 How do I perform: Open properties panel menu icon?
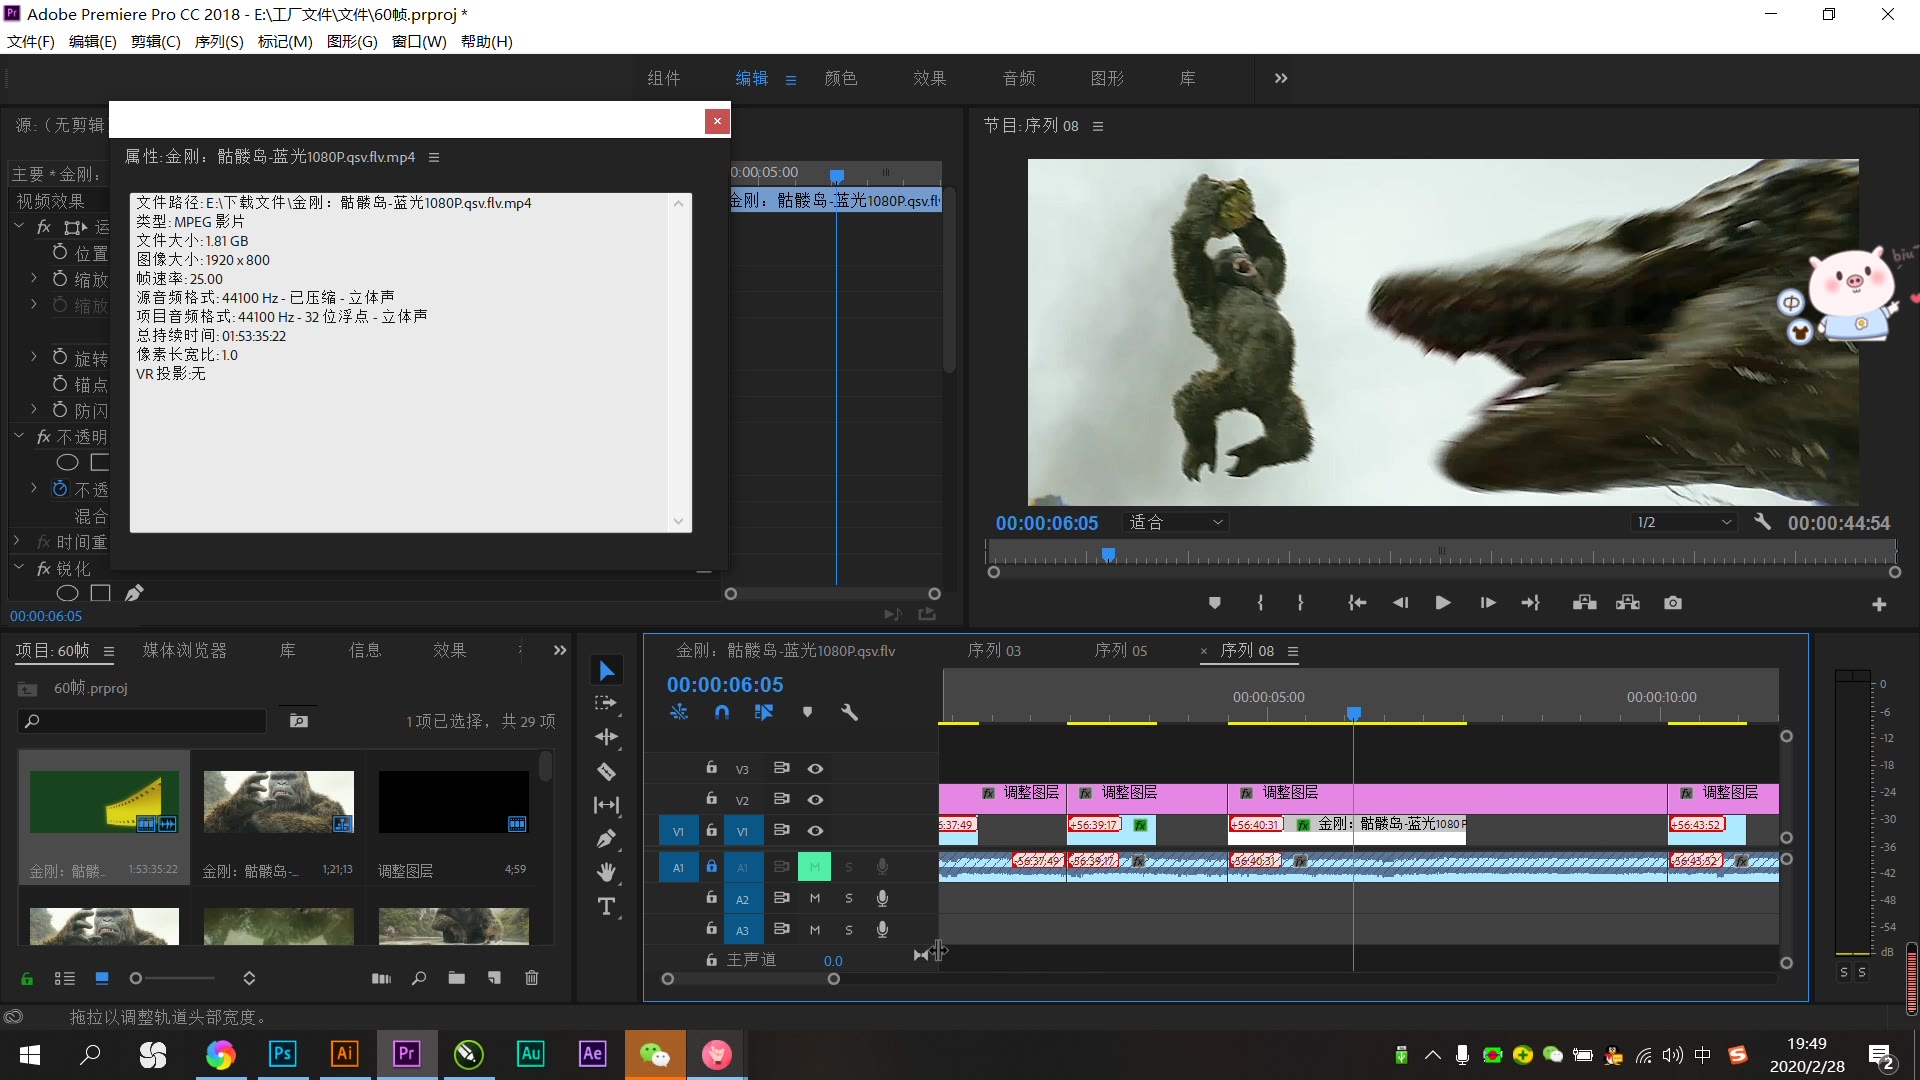point(434,157)
